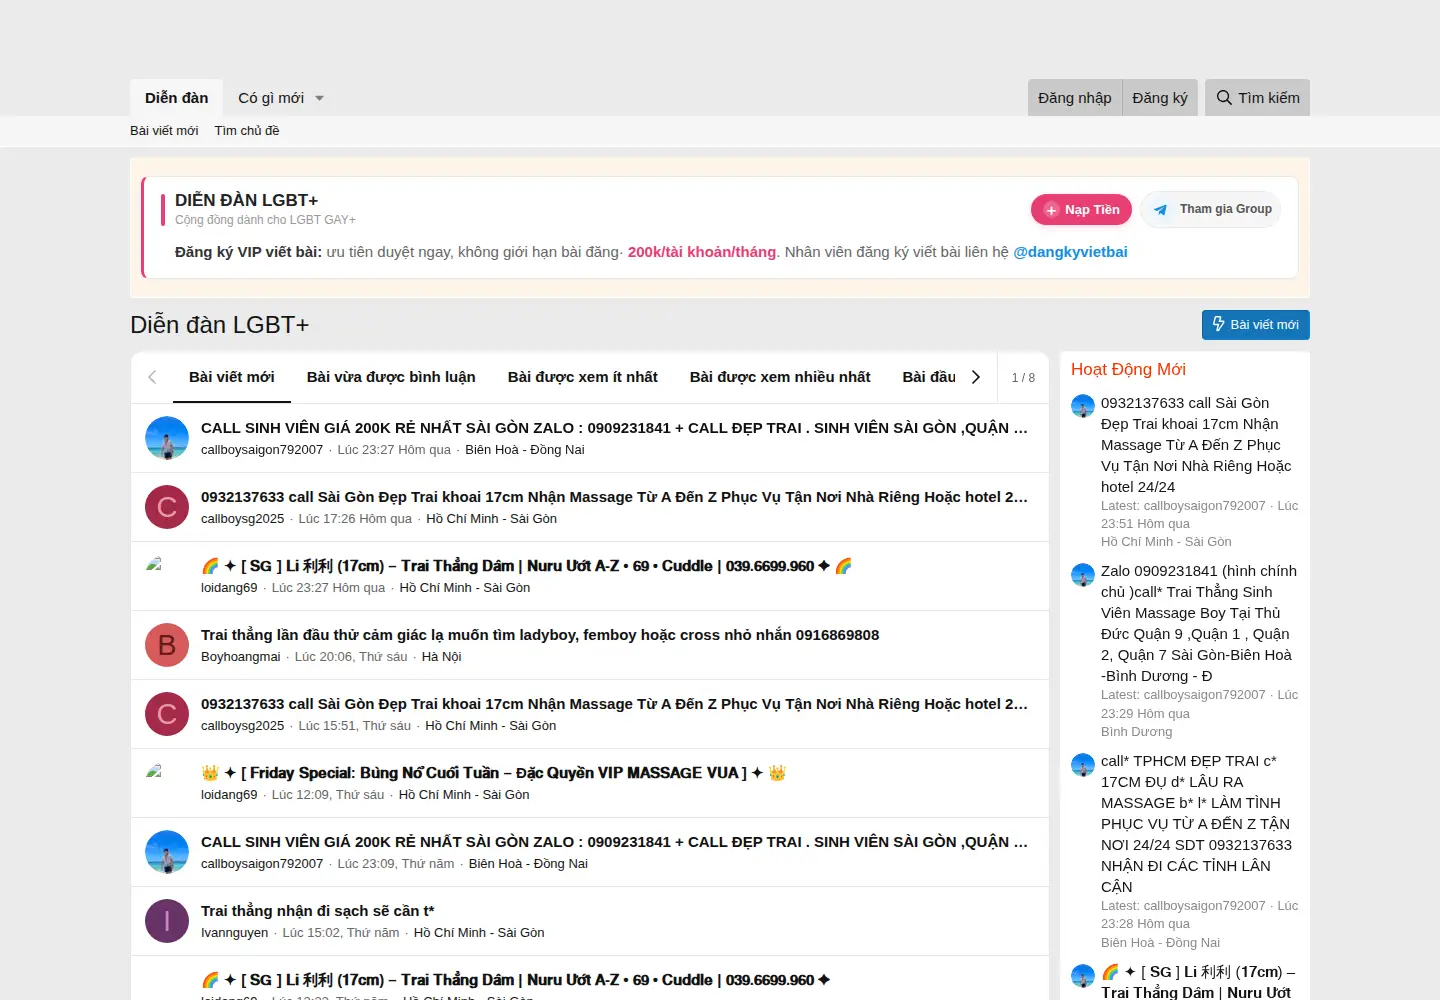1440x1000 pixels.
Task: Click the magnifier search icon
Action: [x=1224, y=98]
